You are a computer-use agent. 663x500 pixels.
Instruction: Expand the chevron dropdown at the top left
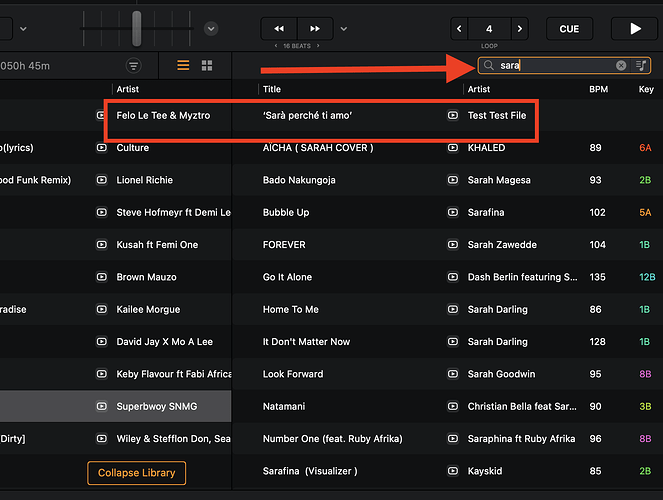coord(23,29)
